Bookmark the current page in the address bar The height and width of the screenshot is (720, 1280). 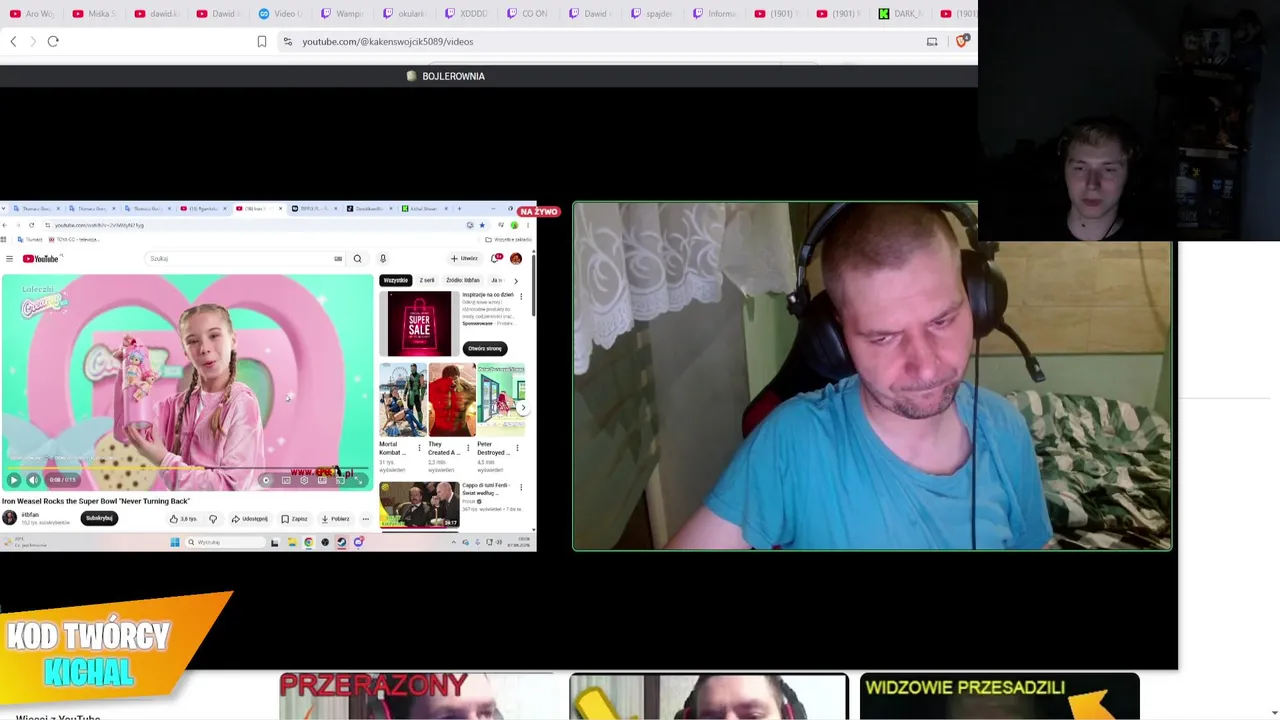(262, 41)
